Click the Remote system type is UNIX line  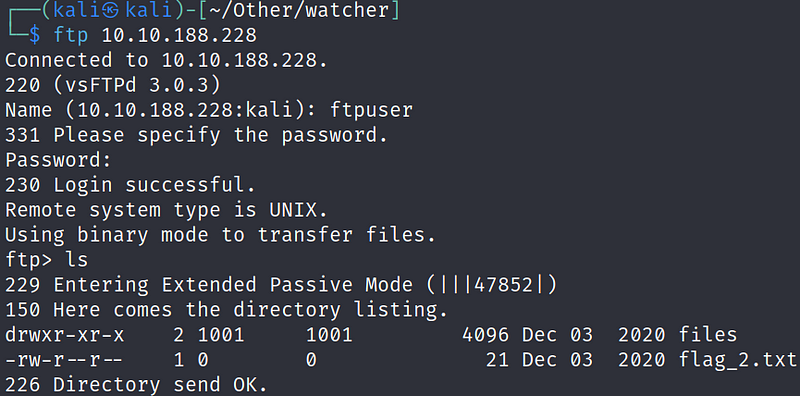click(x=166, y=210)
